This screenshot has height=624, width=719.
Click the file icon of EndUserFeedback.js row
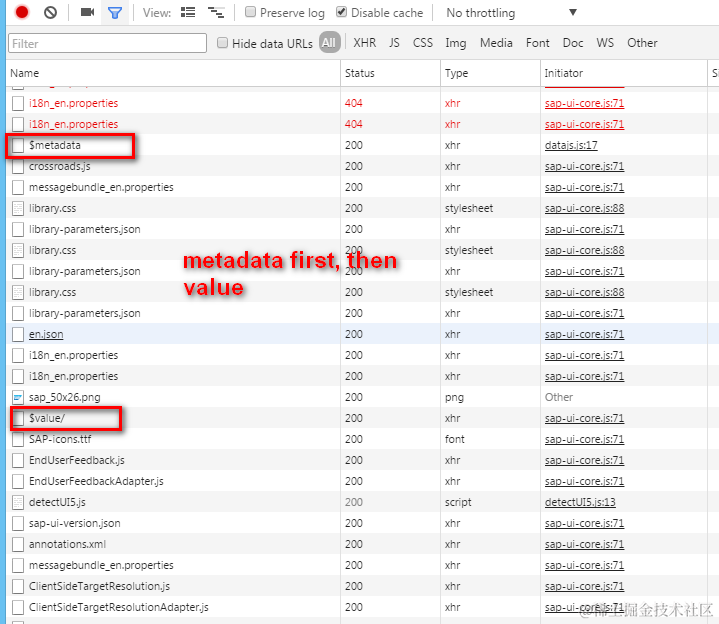point(18,460)
